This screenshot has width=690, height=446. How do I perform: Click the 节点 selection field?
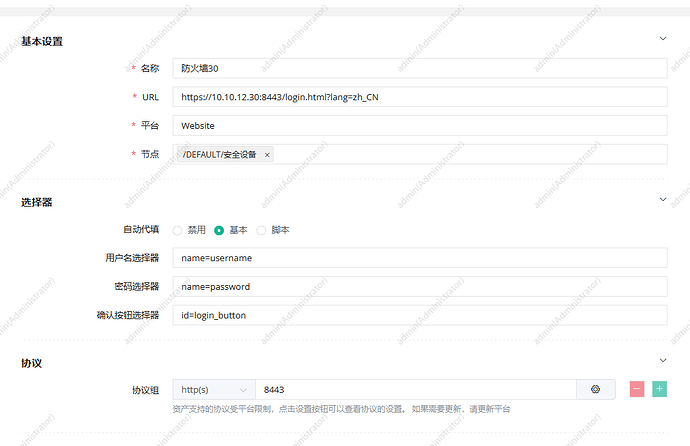tap(420, 154)
